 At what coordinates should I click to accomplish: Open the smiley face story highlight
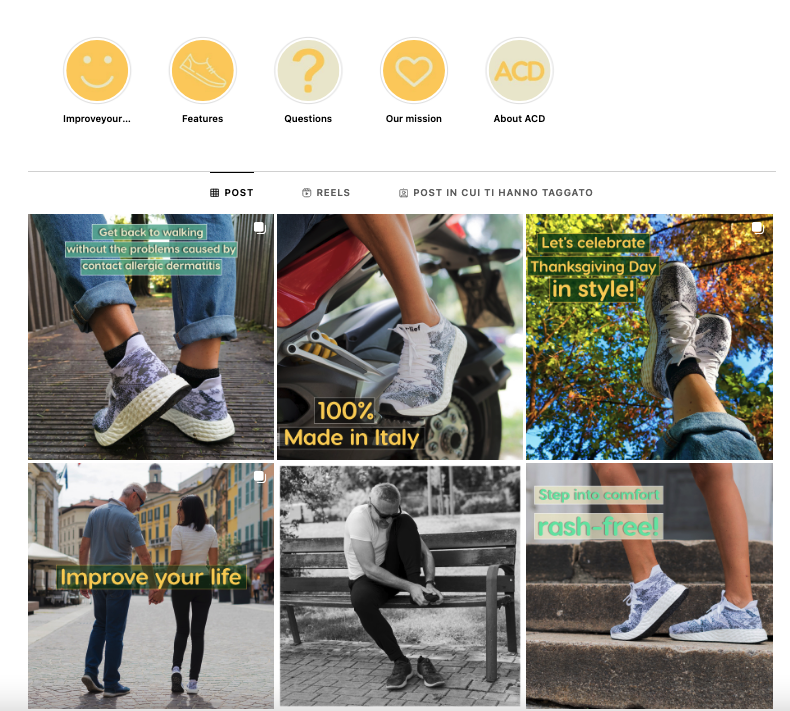pos(97,71)
